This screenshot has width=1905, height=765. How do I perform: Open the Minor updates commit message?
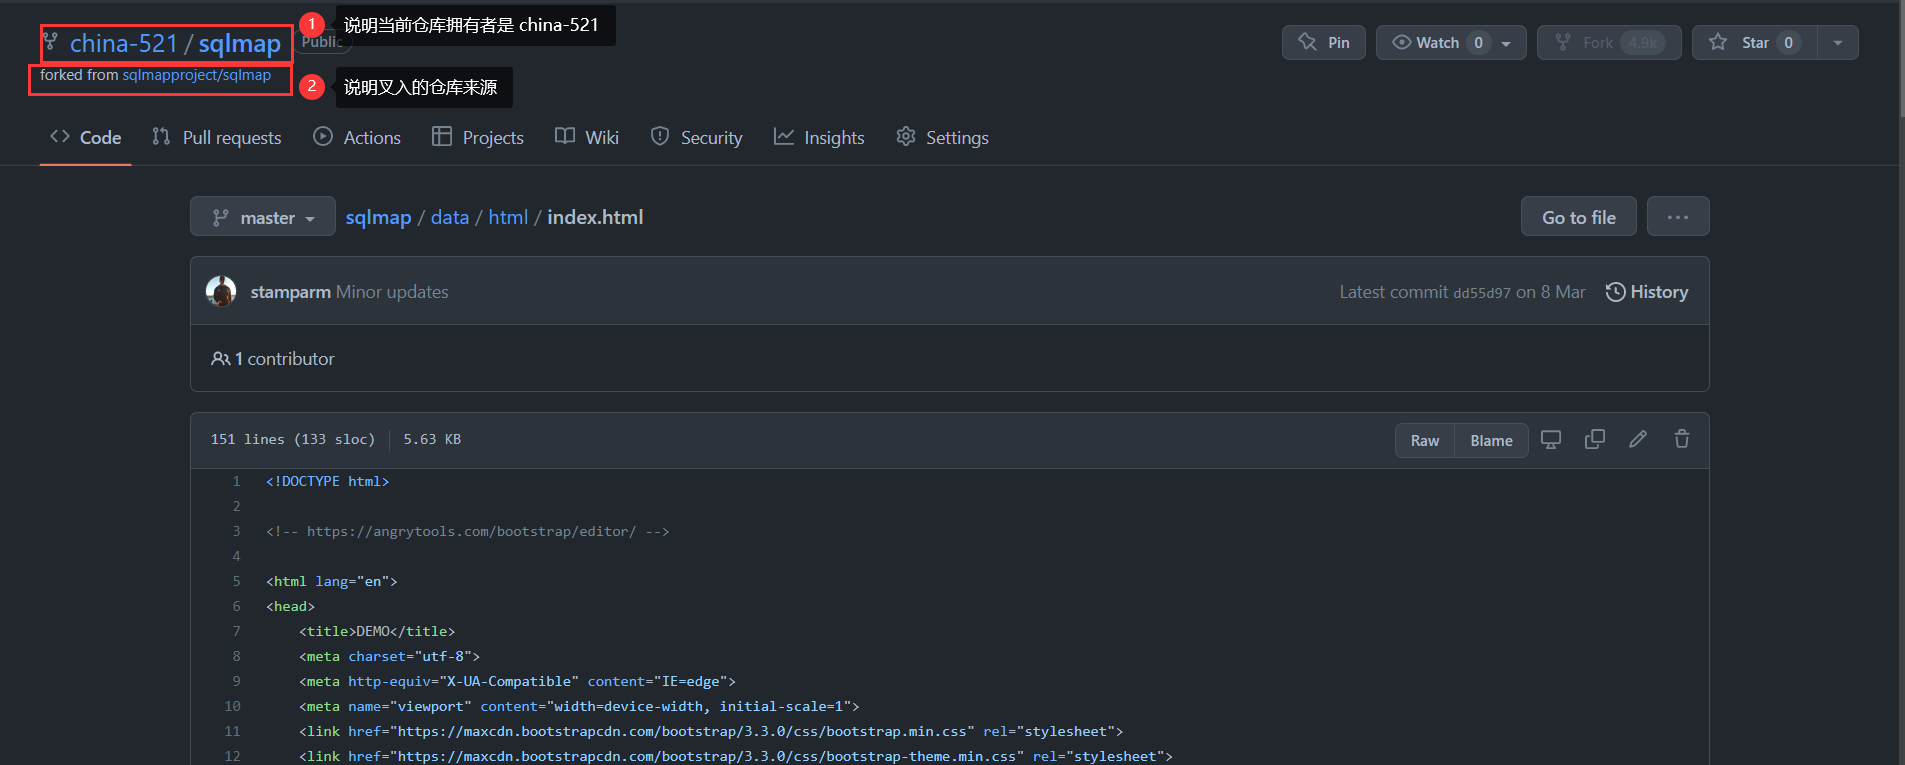pos(392,292)
